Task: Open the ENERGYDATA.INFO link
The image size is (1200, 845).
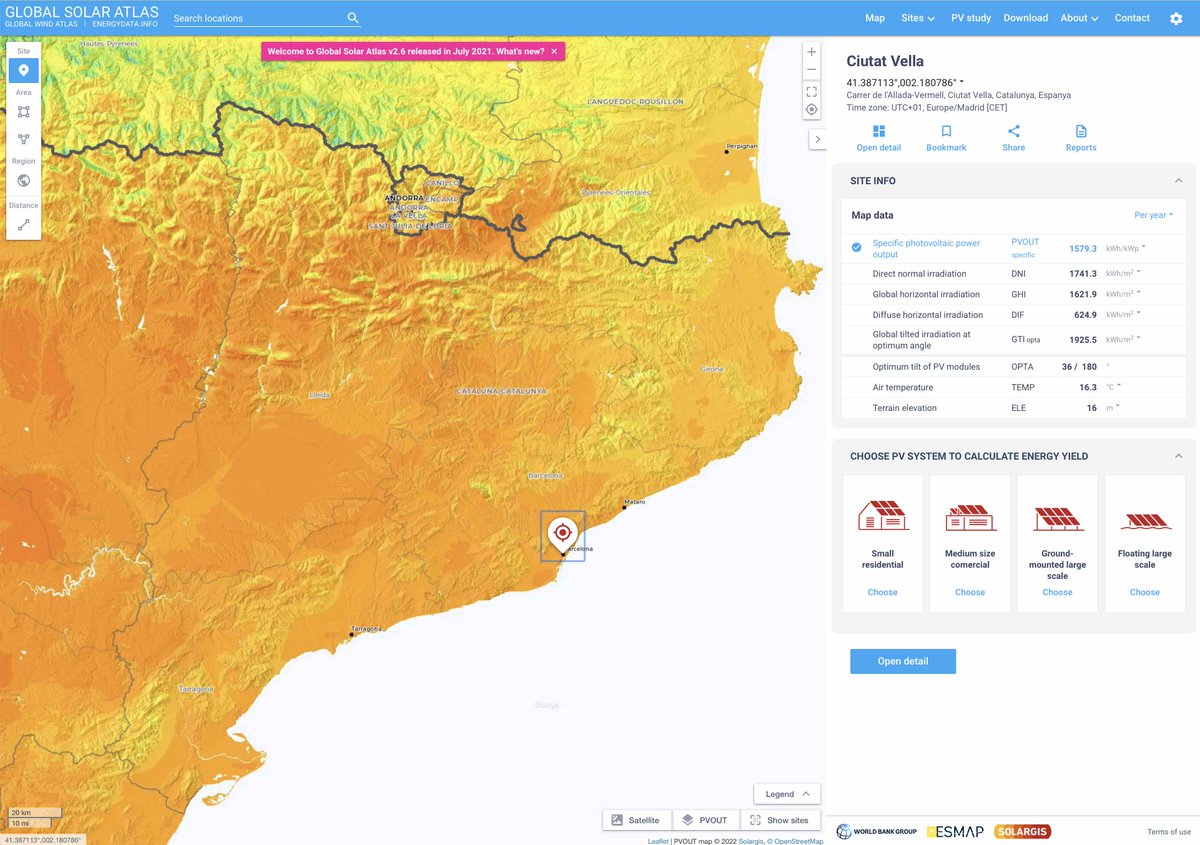Action: (x=124, y=24)
